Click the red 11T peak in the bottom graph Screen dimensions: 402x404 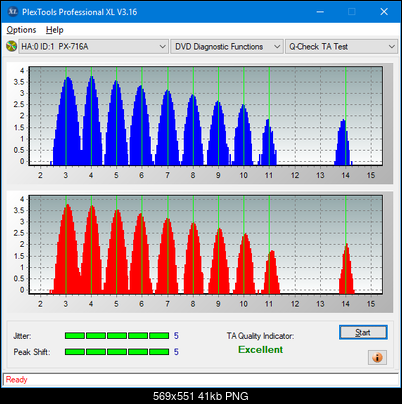(x=272, y=272)
